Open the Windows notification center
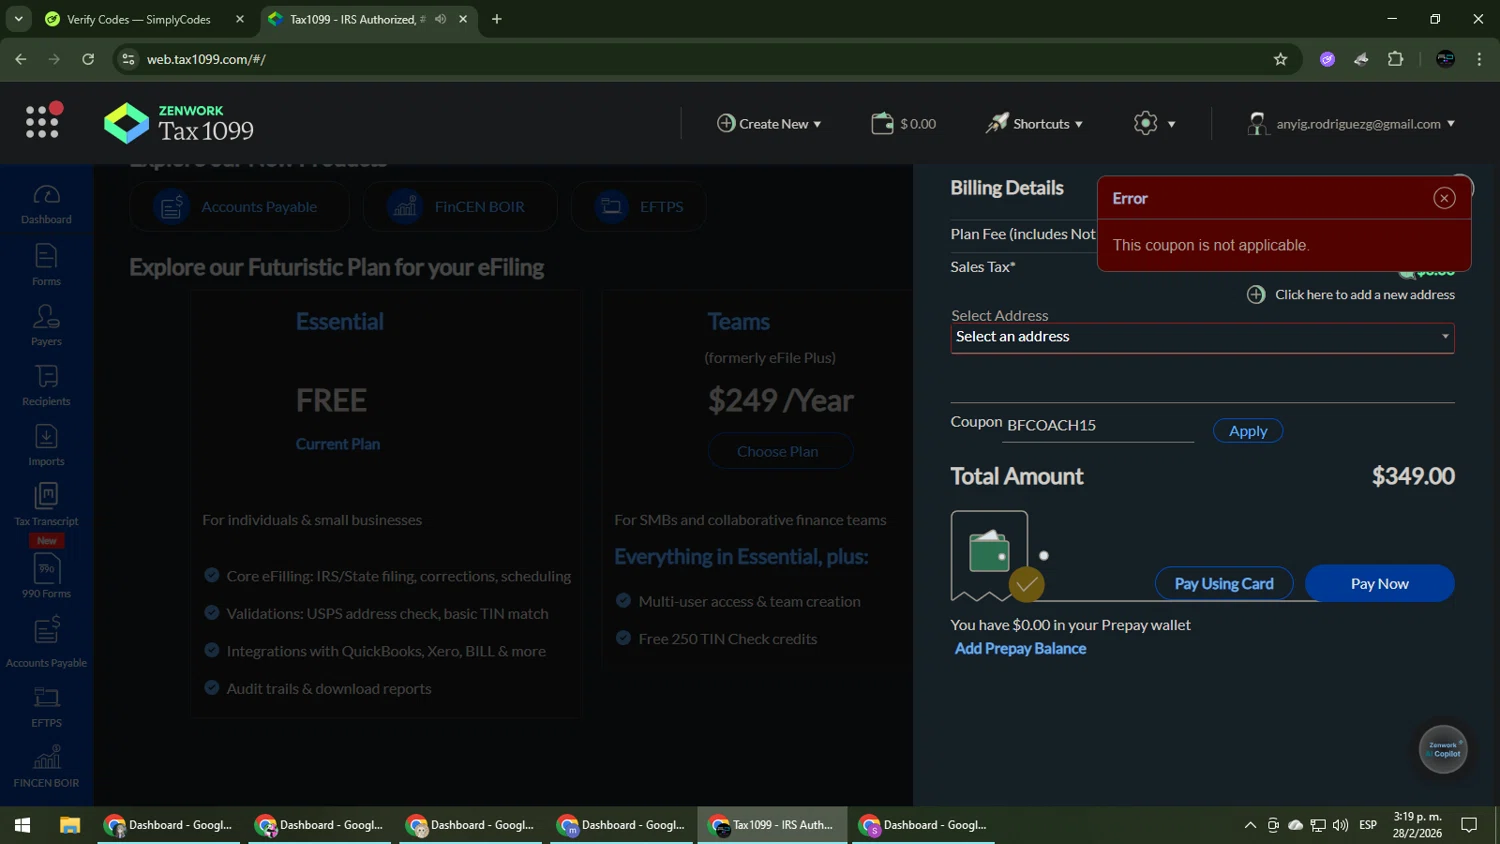Image resolution: width=1500 pixels, height=844 pixels. pyautogui.click(x=1469, y=825)
